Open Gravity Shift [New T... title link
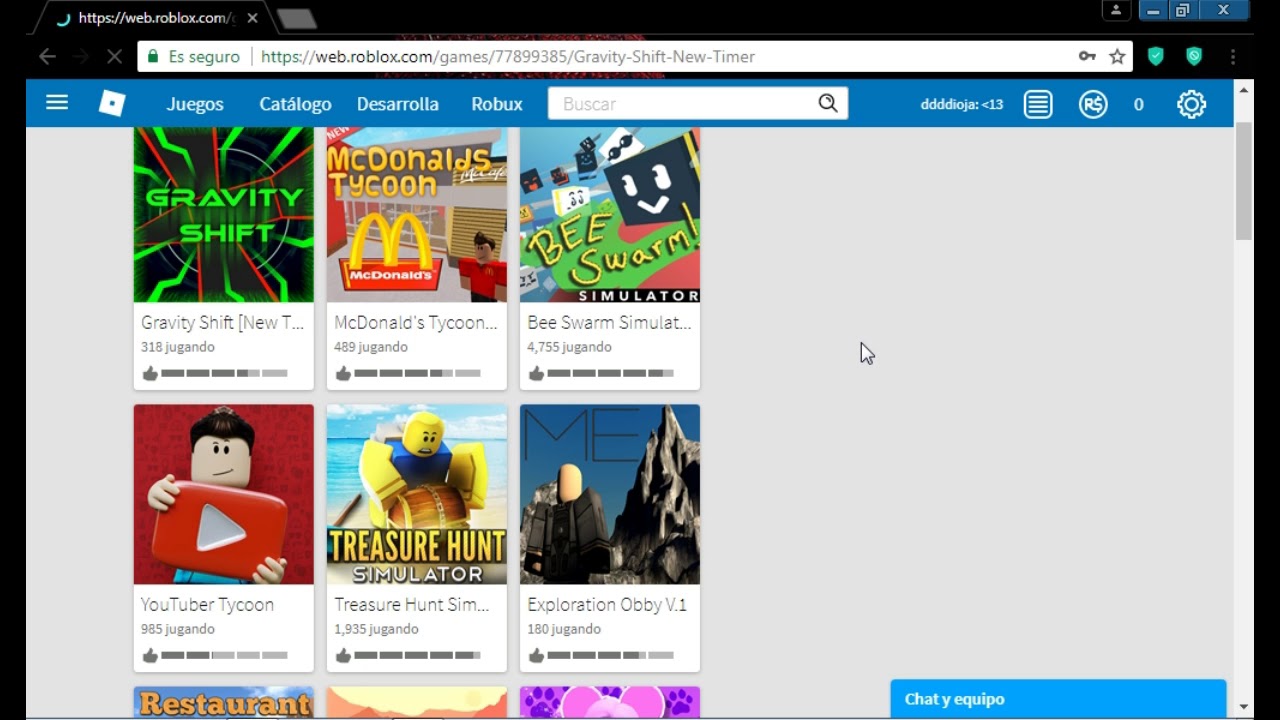Viewport: 1280px width, 720px height. tap(222, 323)
